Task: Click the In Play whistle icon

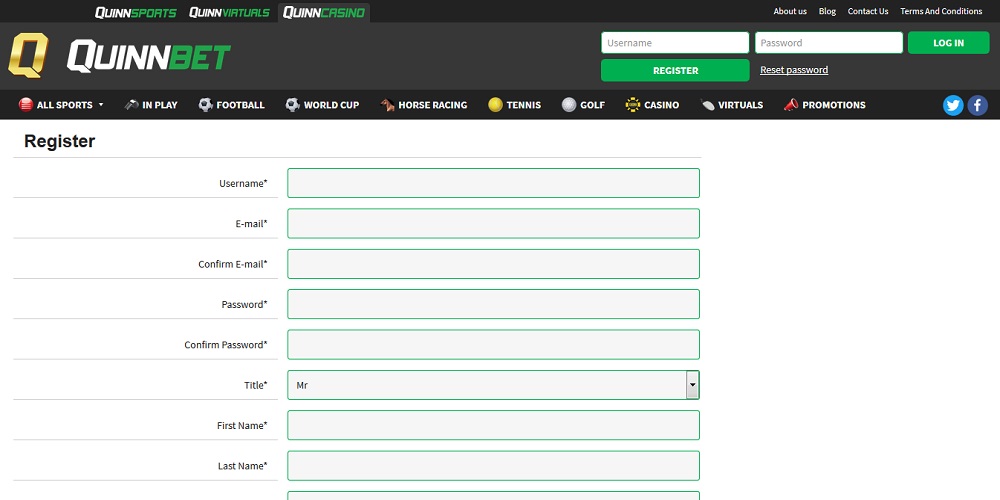Action: coord(131,105)
